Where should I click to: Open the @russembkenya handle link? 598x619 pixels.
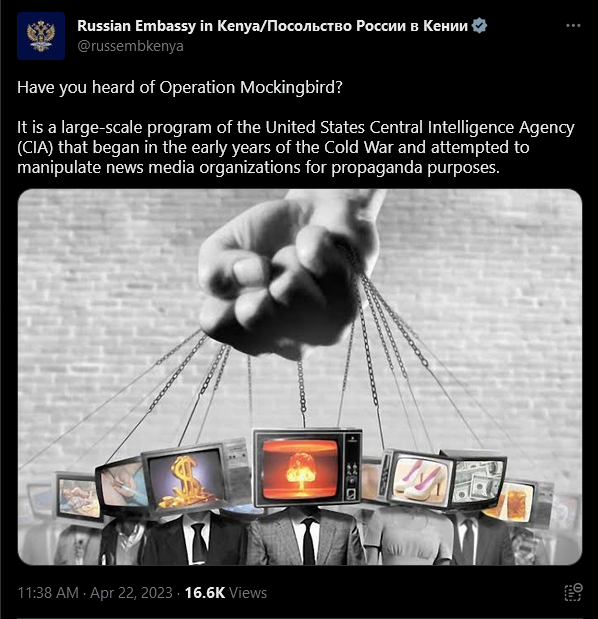pos(130,46)
